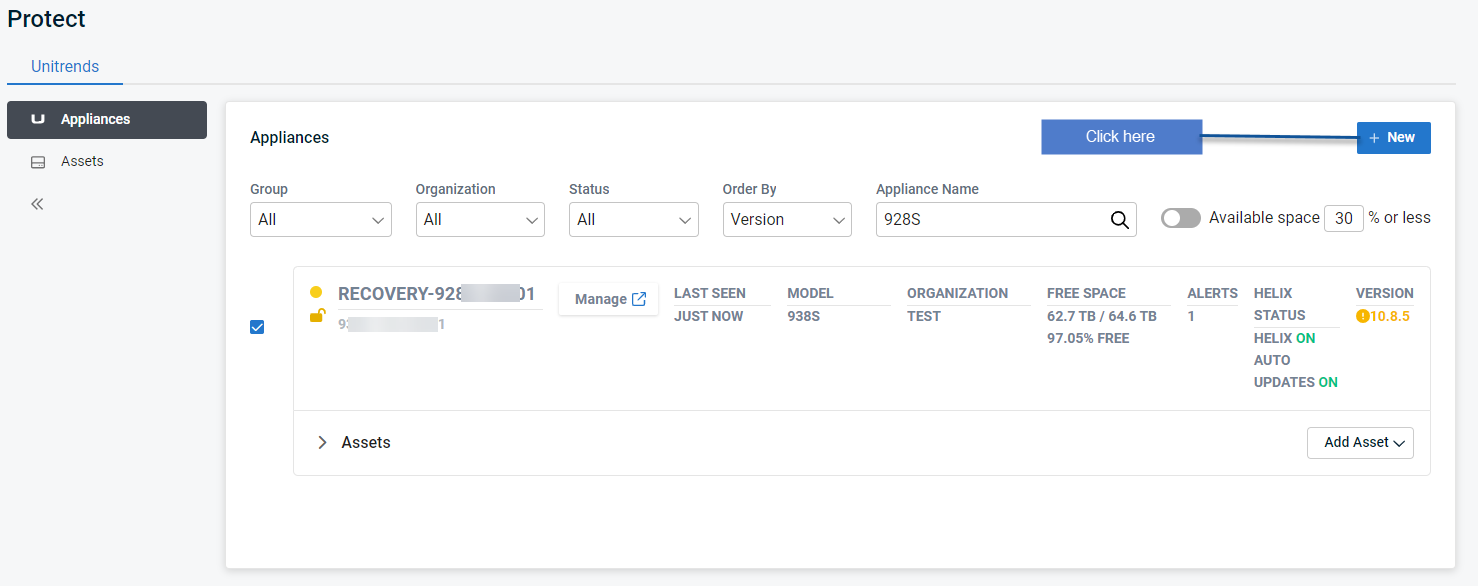Open the Status filter dropdown

[634, 220]
